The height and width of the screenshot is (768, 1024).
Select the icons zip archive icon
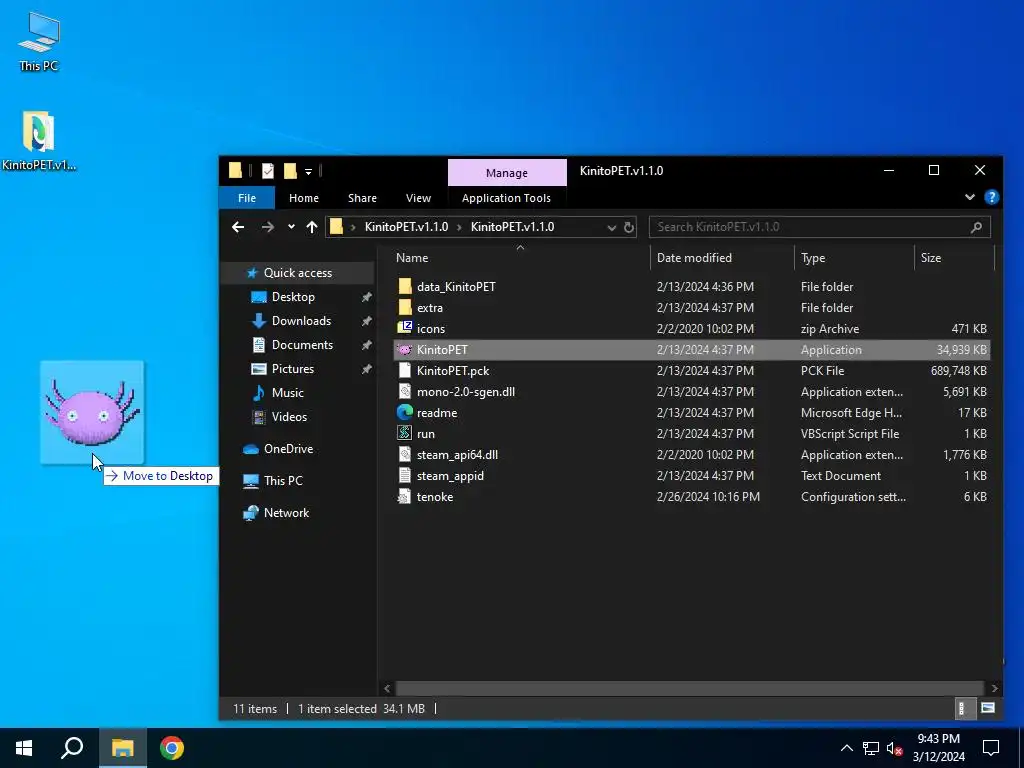click(x=405, y=328)
